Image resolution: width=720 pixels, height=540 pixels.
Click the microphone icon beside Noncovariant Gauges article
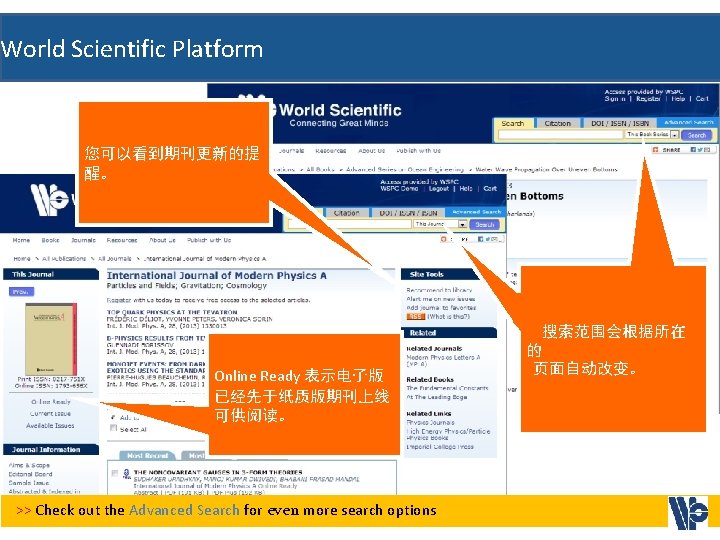point(126,474)
